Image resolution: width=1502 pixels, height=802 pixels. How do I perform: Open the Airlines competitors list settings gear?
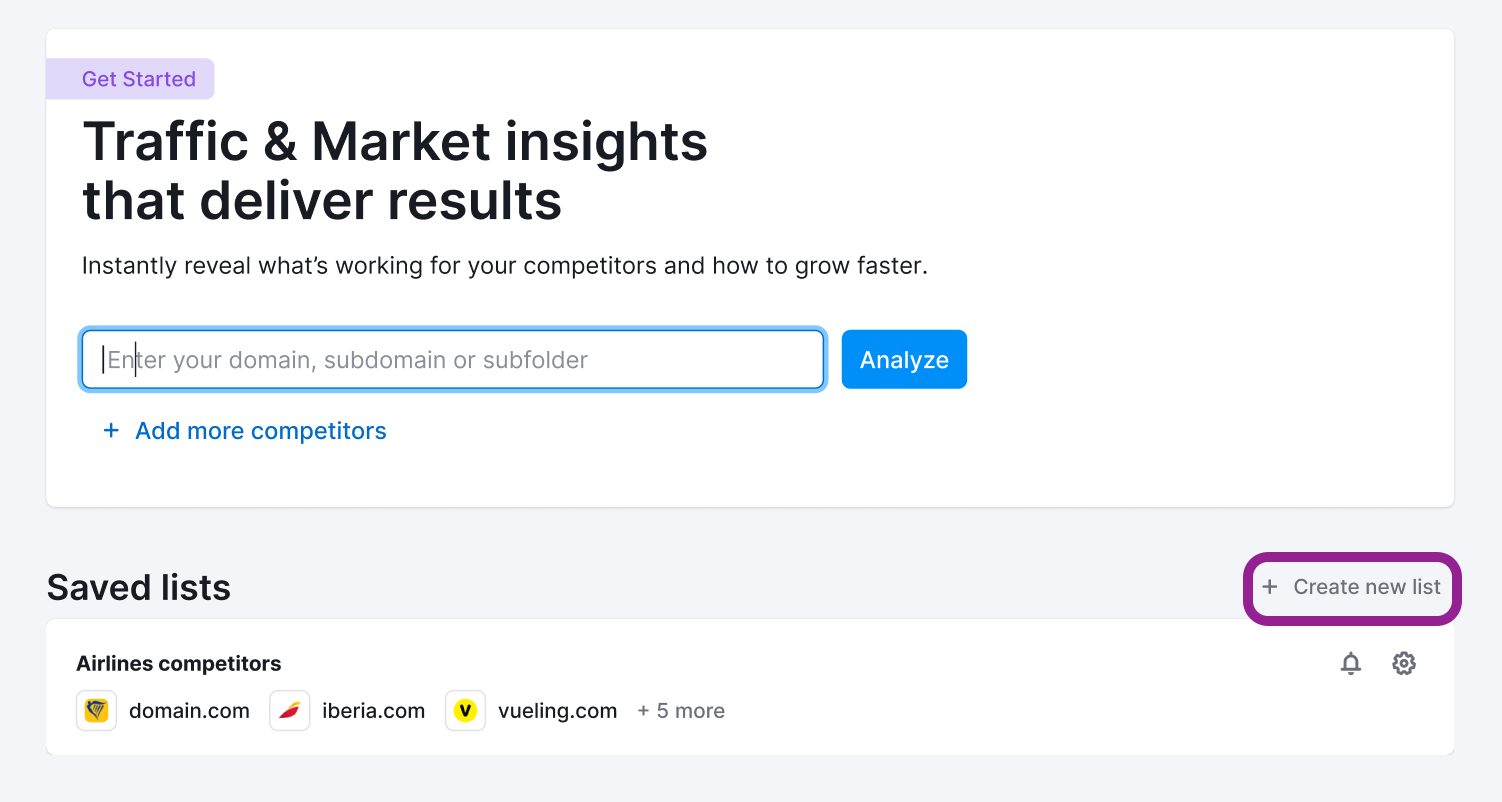click(1404, 663)
